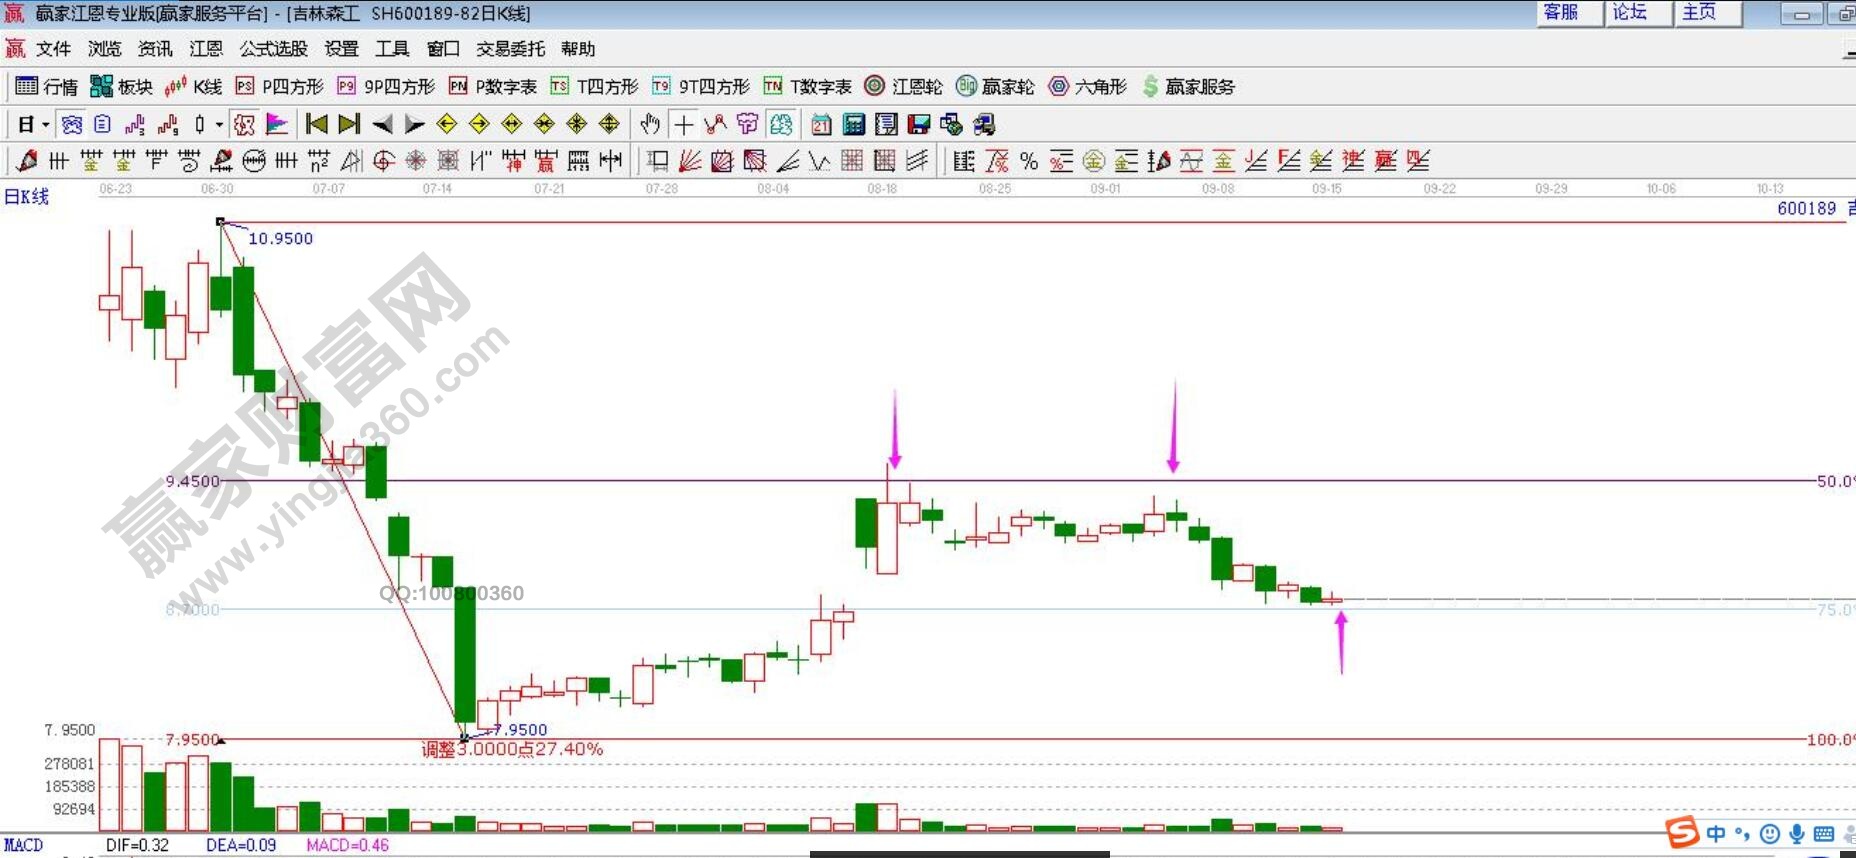Open the 公式选股 menu
The image size is (1856, 858).
[x=273, y=49]
